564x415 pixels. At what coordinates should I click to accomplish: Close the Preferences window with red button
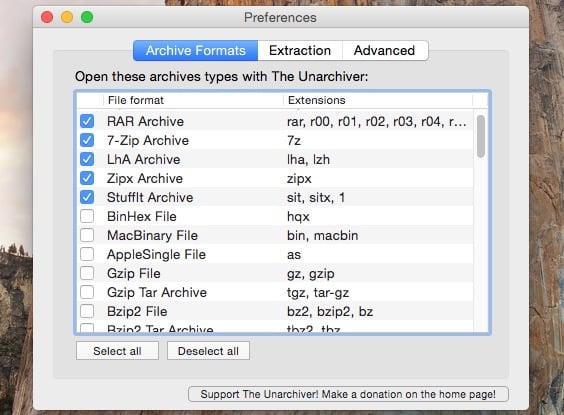click(x=47, y=17)
